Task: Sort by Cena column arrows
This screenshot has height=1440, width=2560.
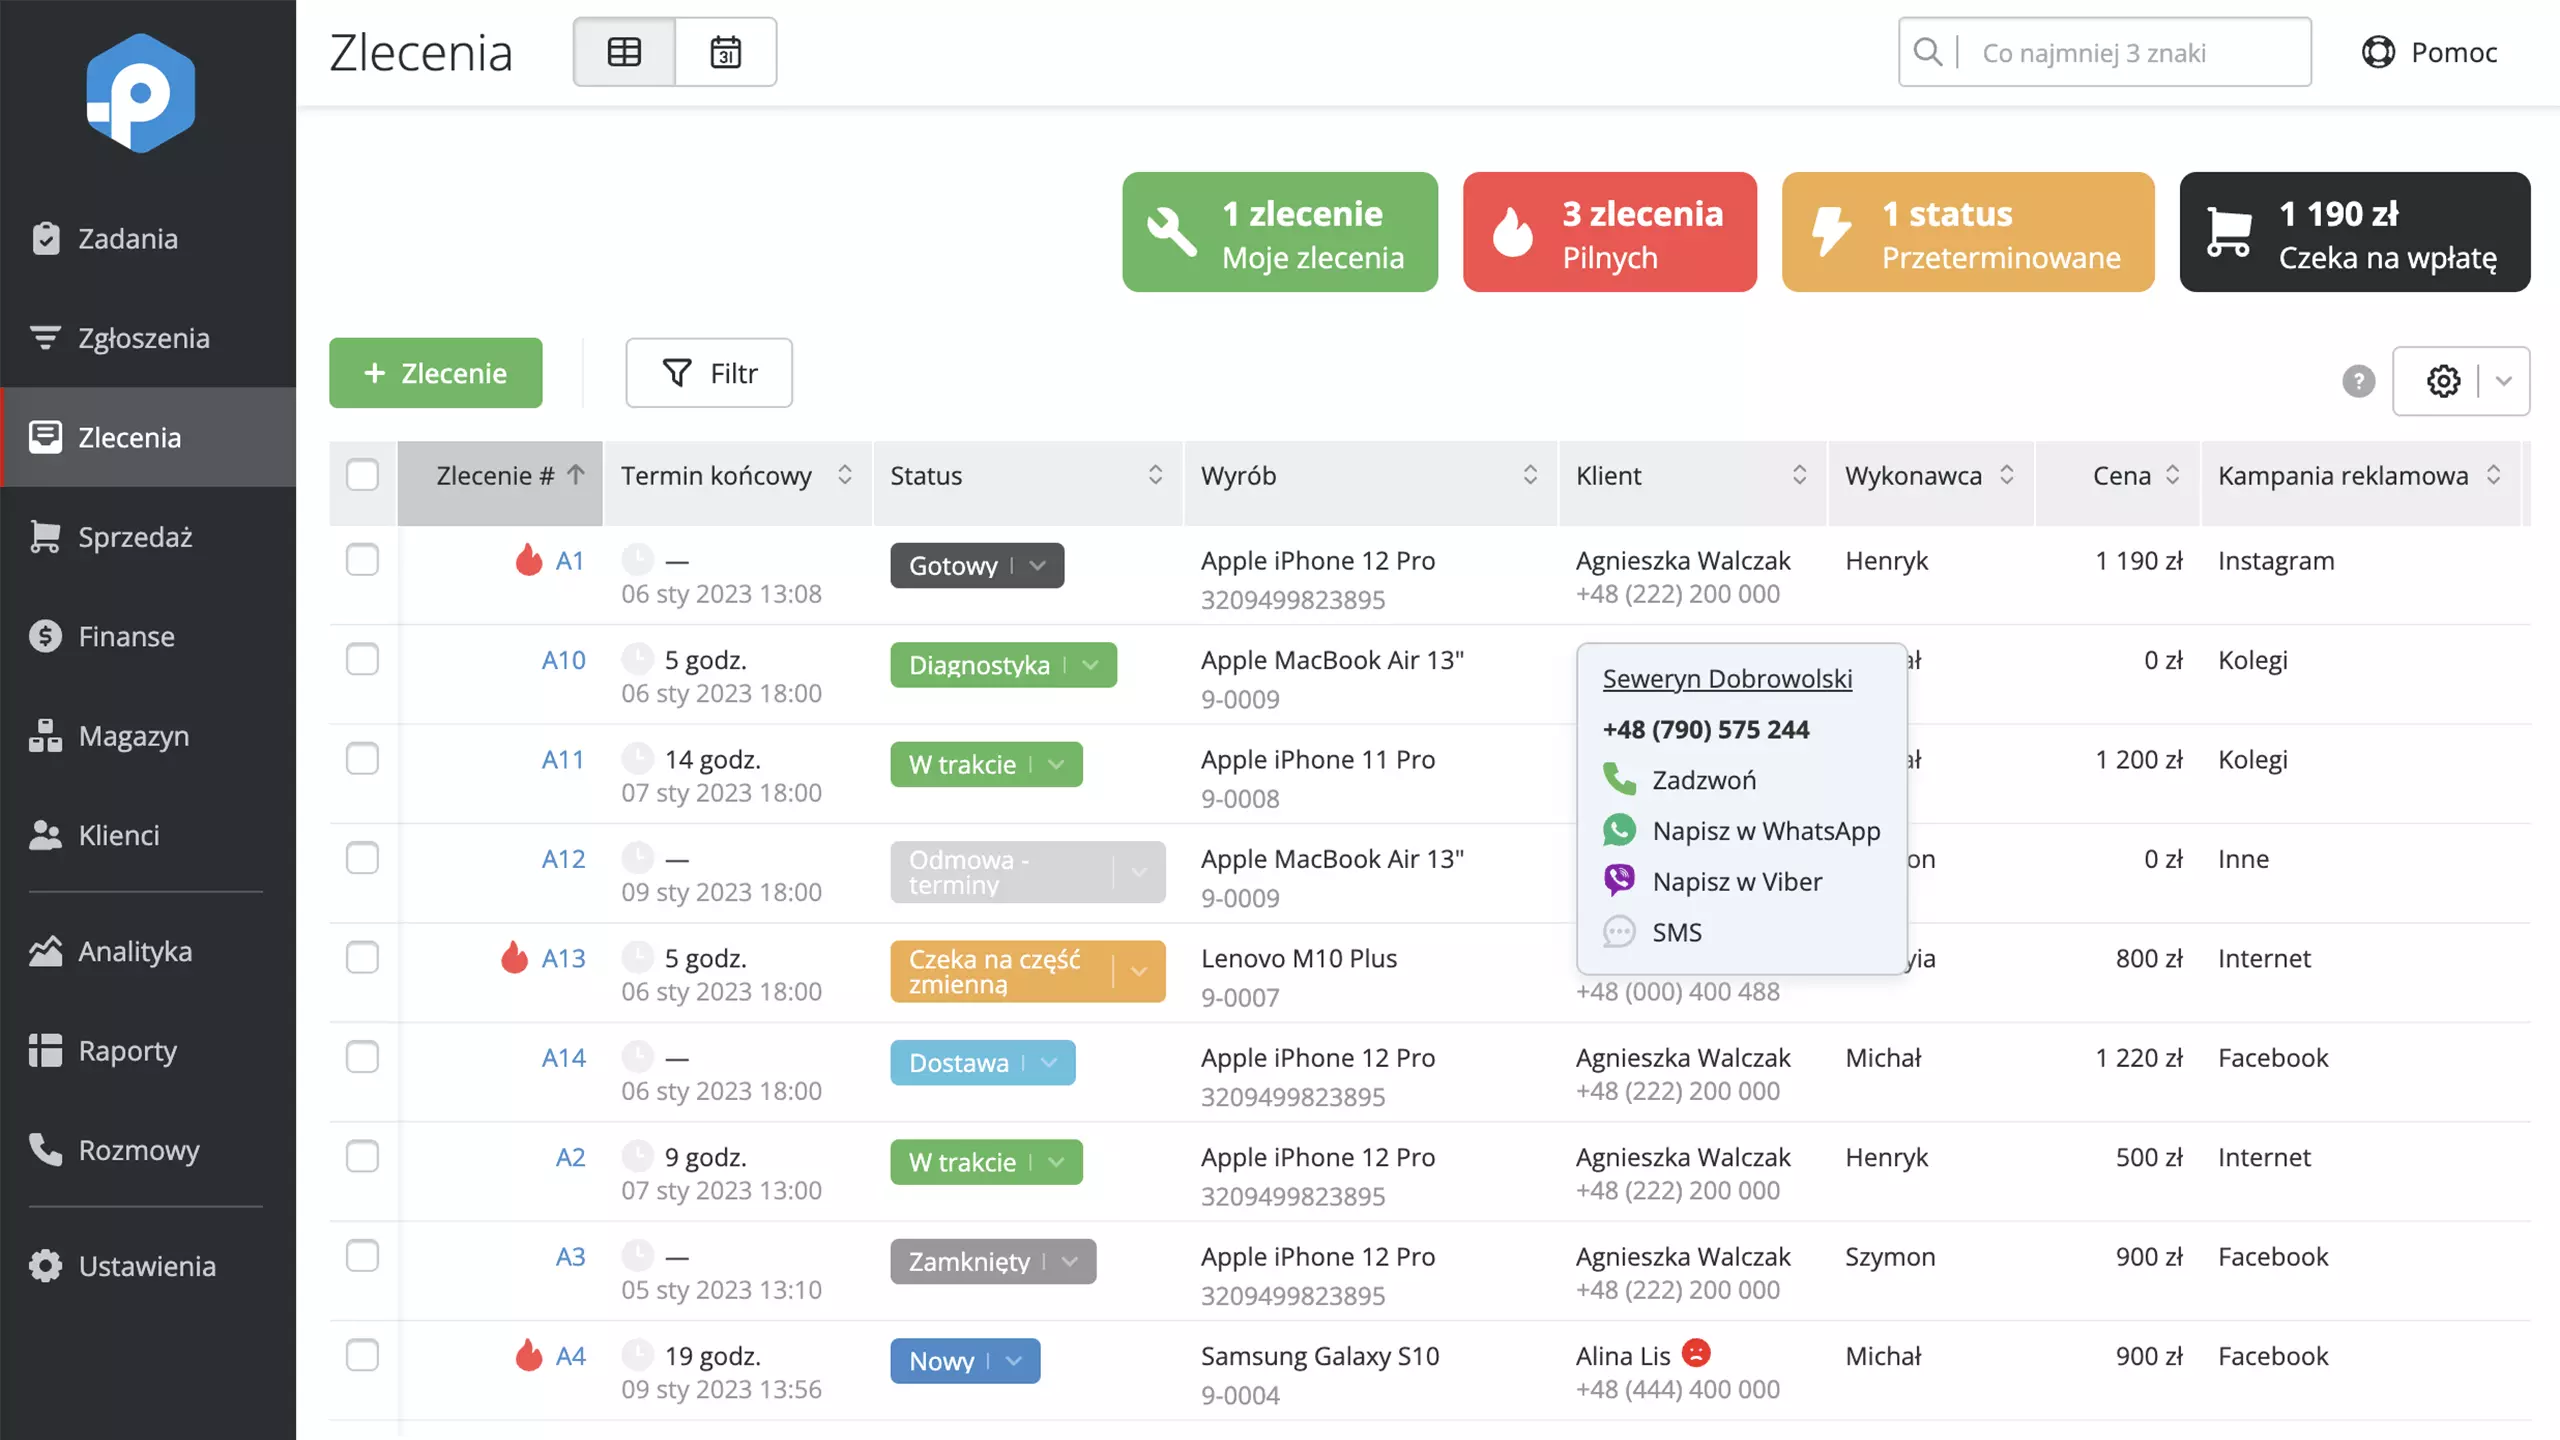Action: (x=2172, y=475)
